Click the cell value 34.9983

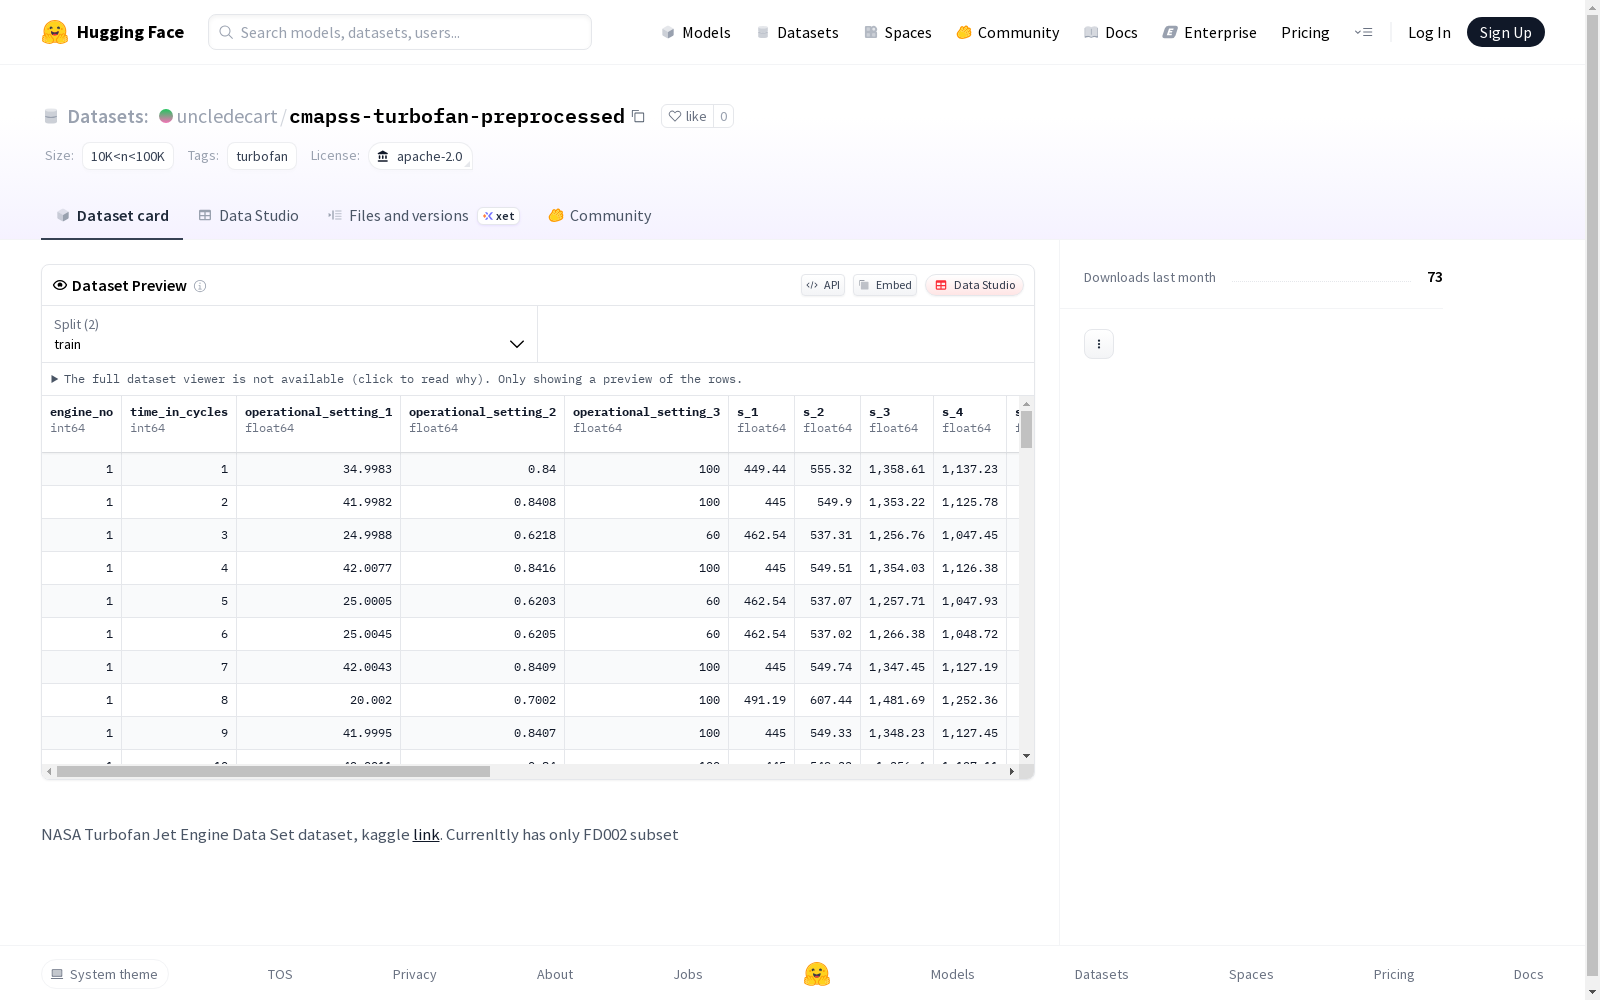[x=368, y=469]
